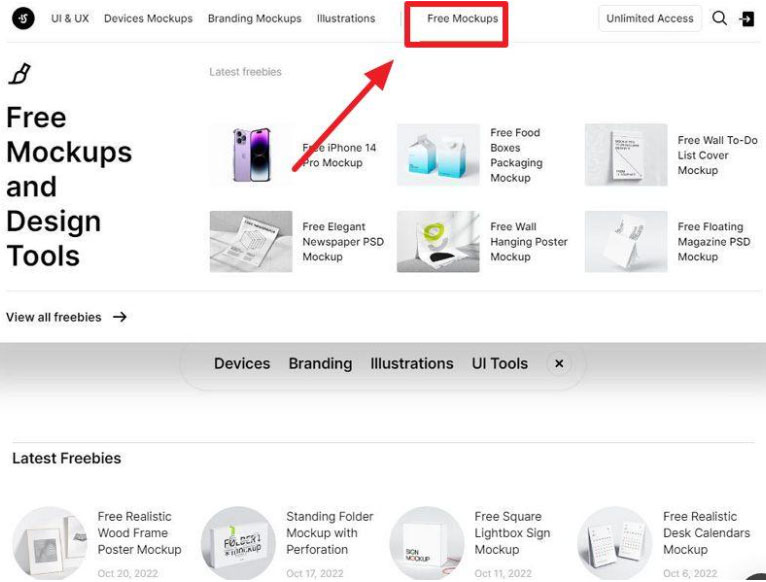Click the arrow next to View all freebies

[120, 317]
